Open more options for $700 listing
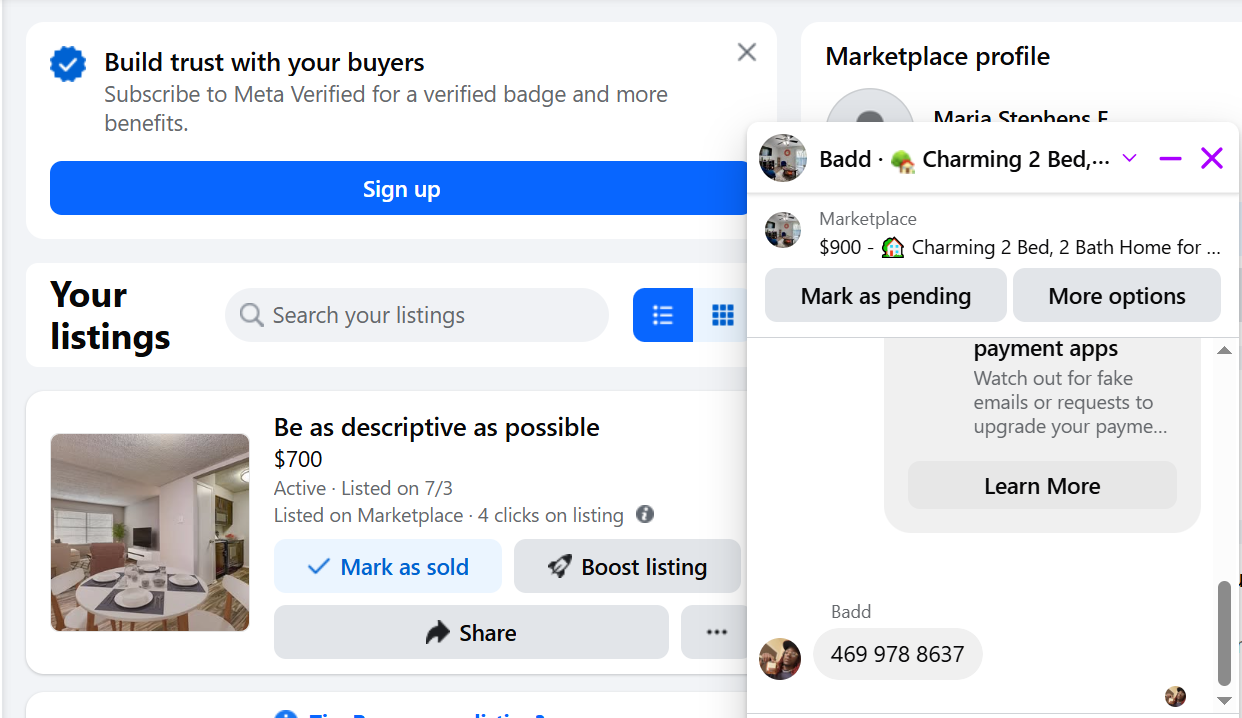1242x718 pixels. tap(715, 632)
